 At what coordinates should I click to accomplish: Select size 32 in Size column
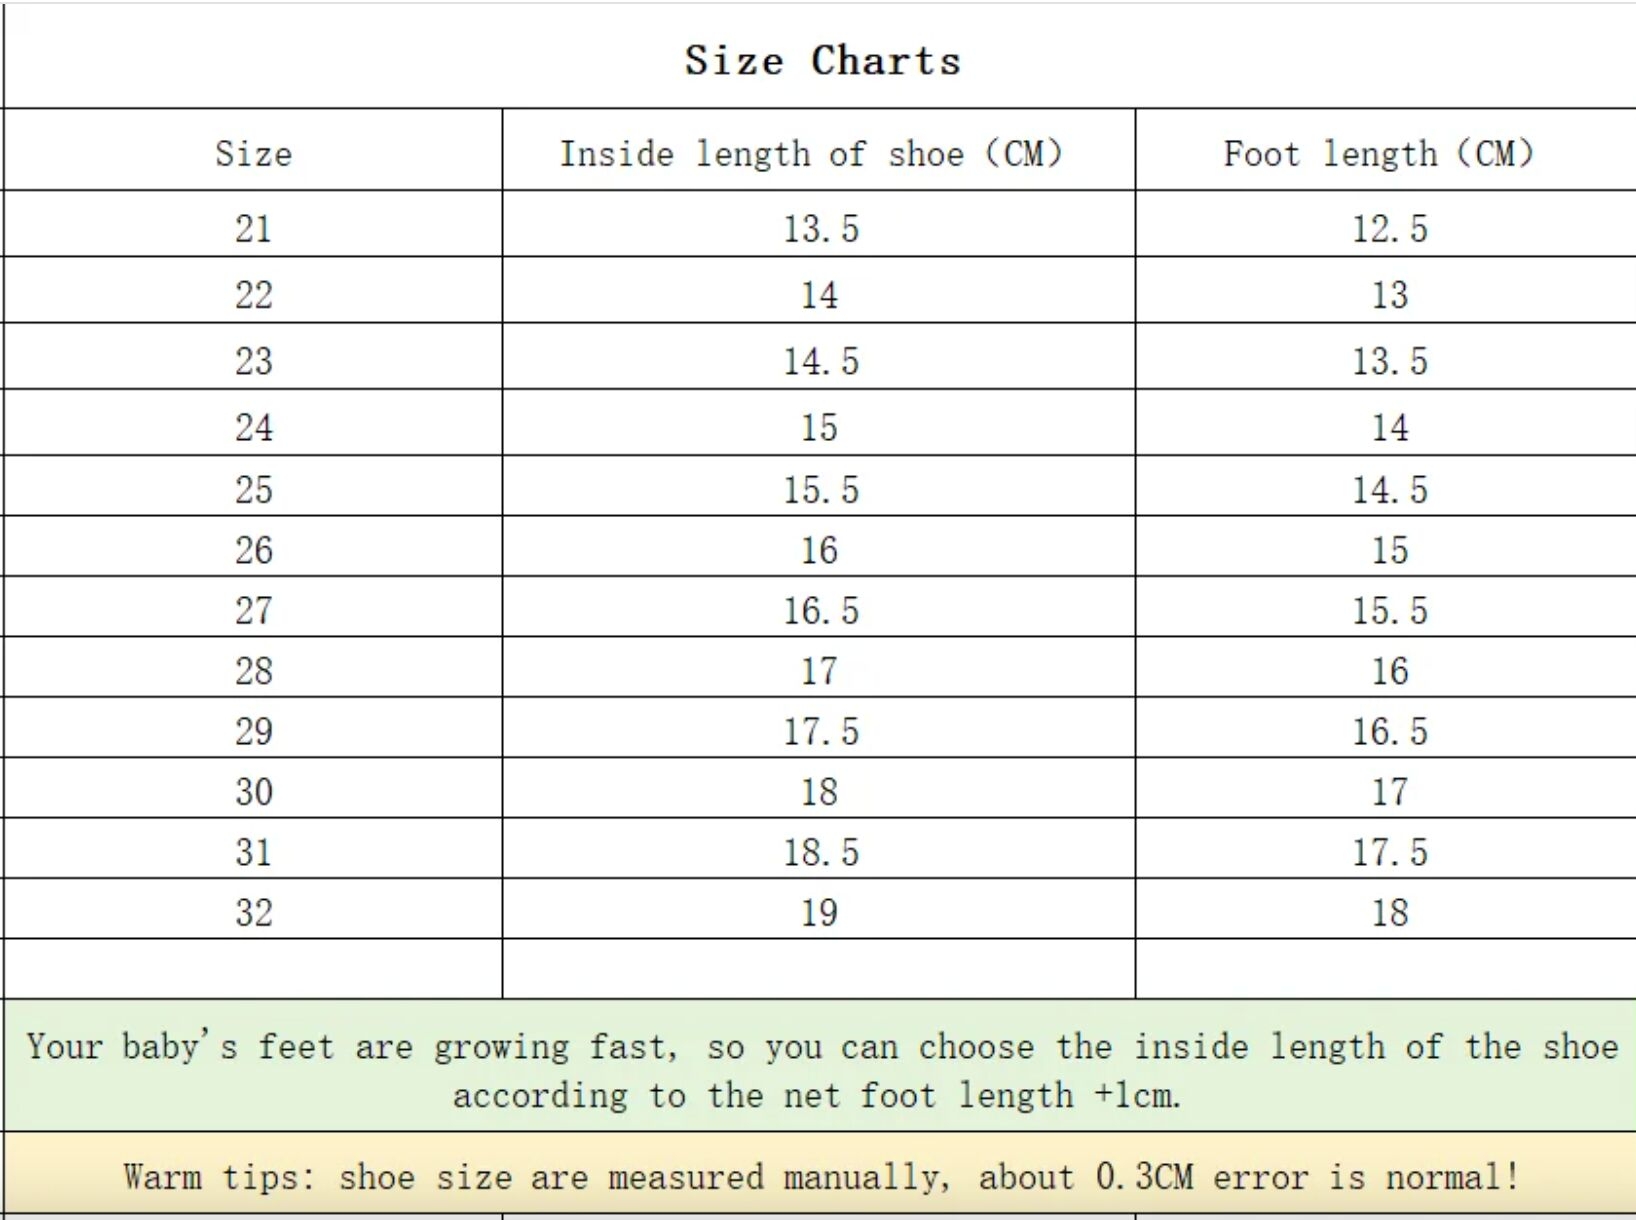[x=253, y=912]
